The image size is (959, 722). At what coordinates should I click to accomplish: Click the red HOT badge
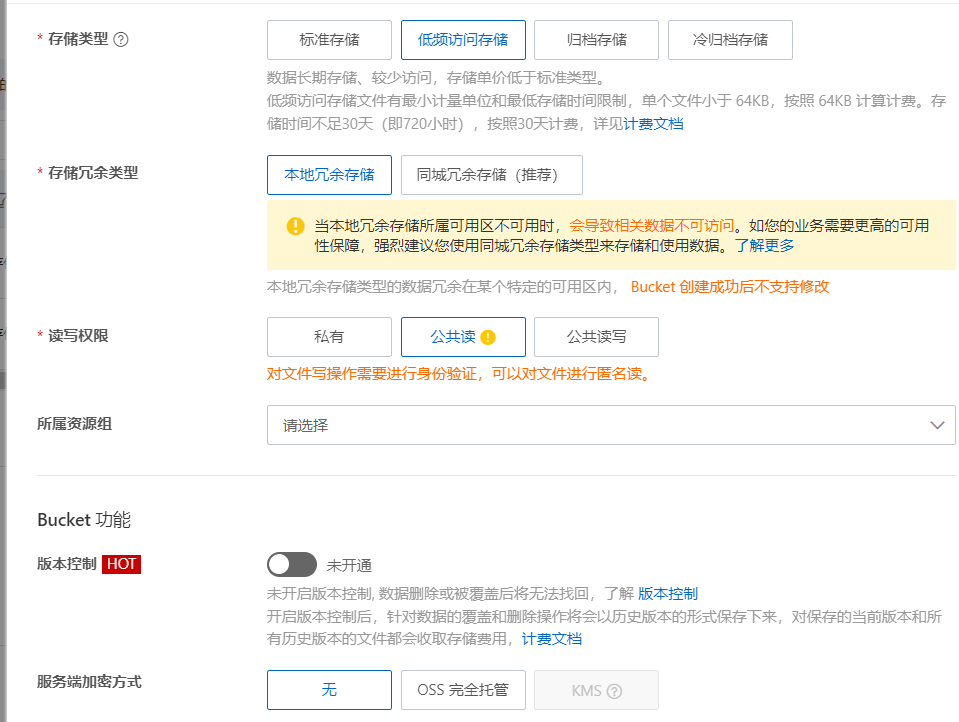click(x=121, y=564)
